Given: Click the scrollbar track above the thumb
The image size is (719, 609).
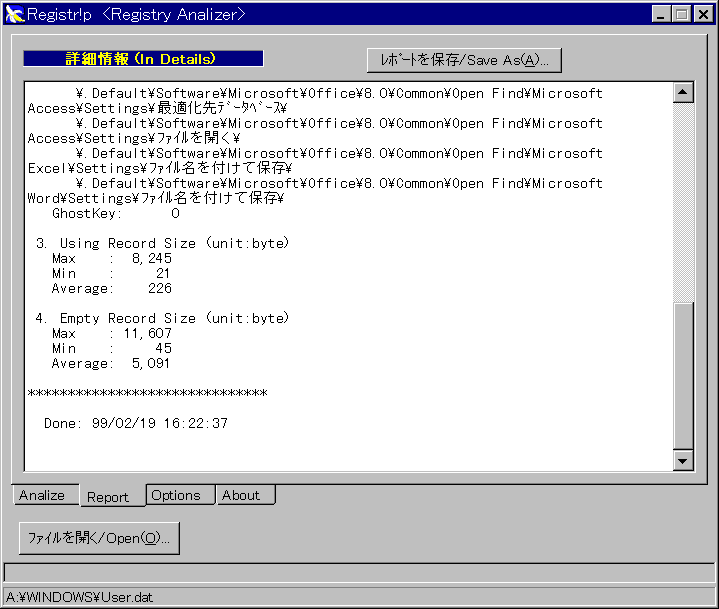Looking at the screenshot, I should point(684,200).
